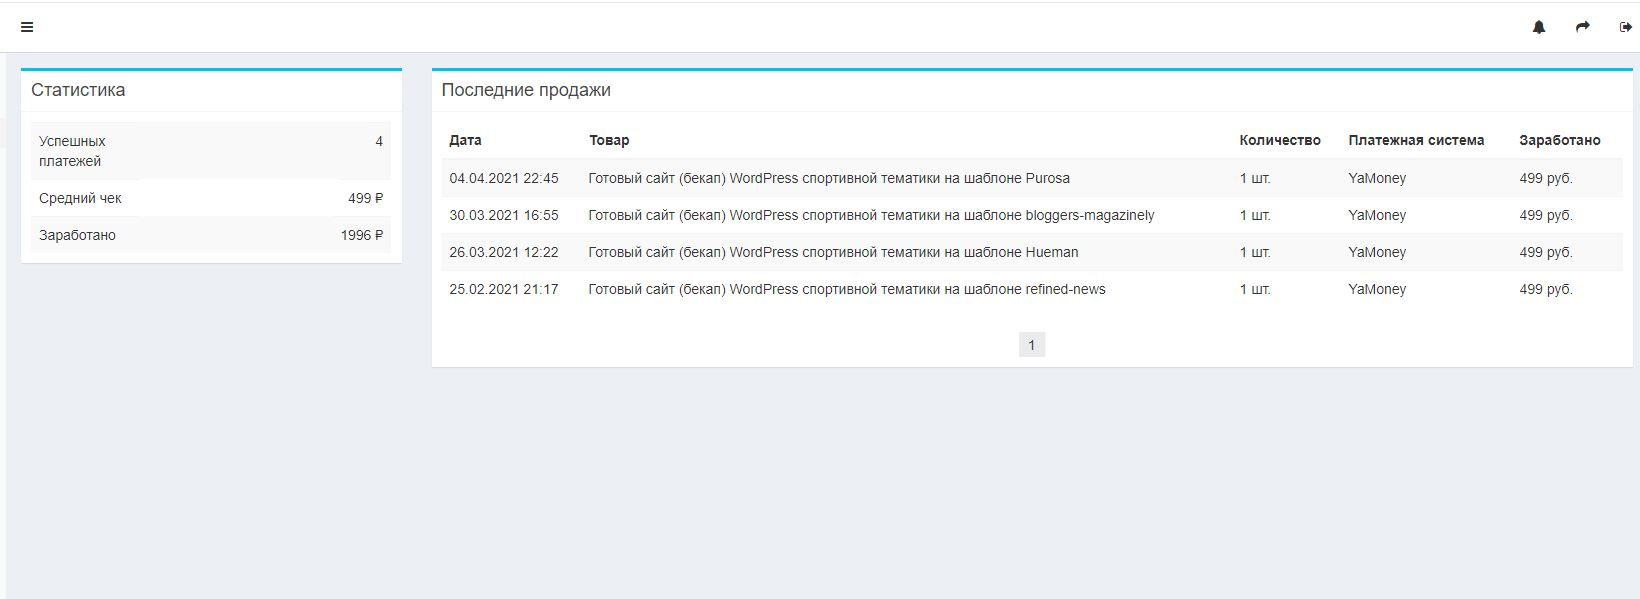The width and height of the screenshot is (1640, 599).
Task: Click average check value 499 ₽
Action: pyautogui.click(x=365, y=198)
